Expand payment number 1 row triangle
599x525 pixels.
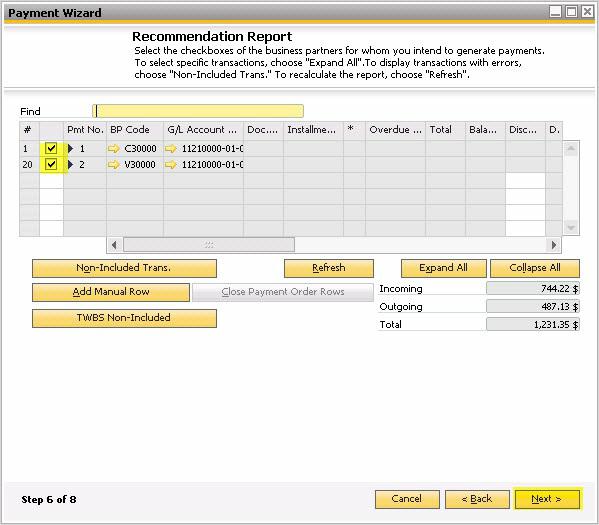(x=70, y=149)
